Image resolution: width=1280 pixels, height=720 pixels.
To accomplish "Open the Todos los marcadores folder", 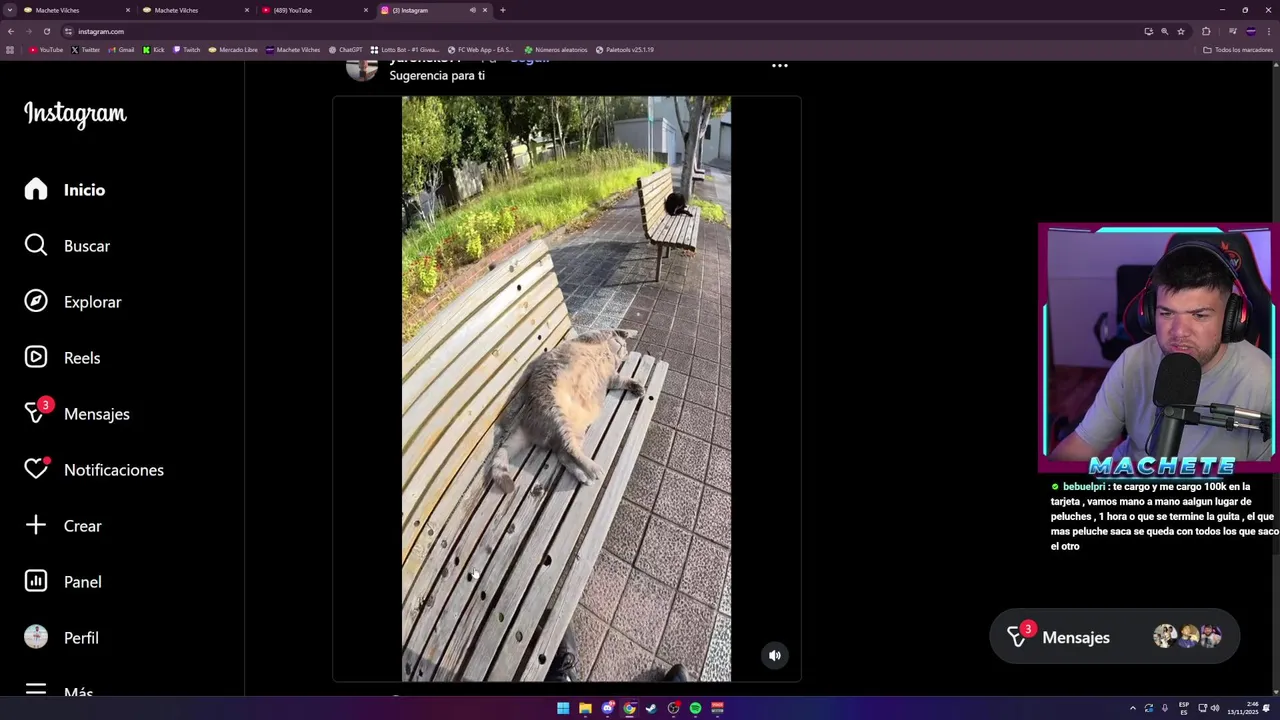I will (x=1238, y=50).
